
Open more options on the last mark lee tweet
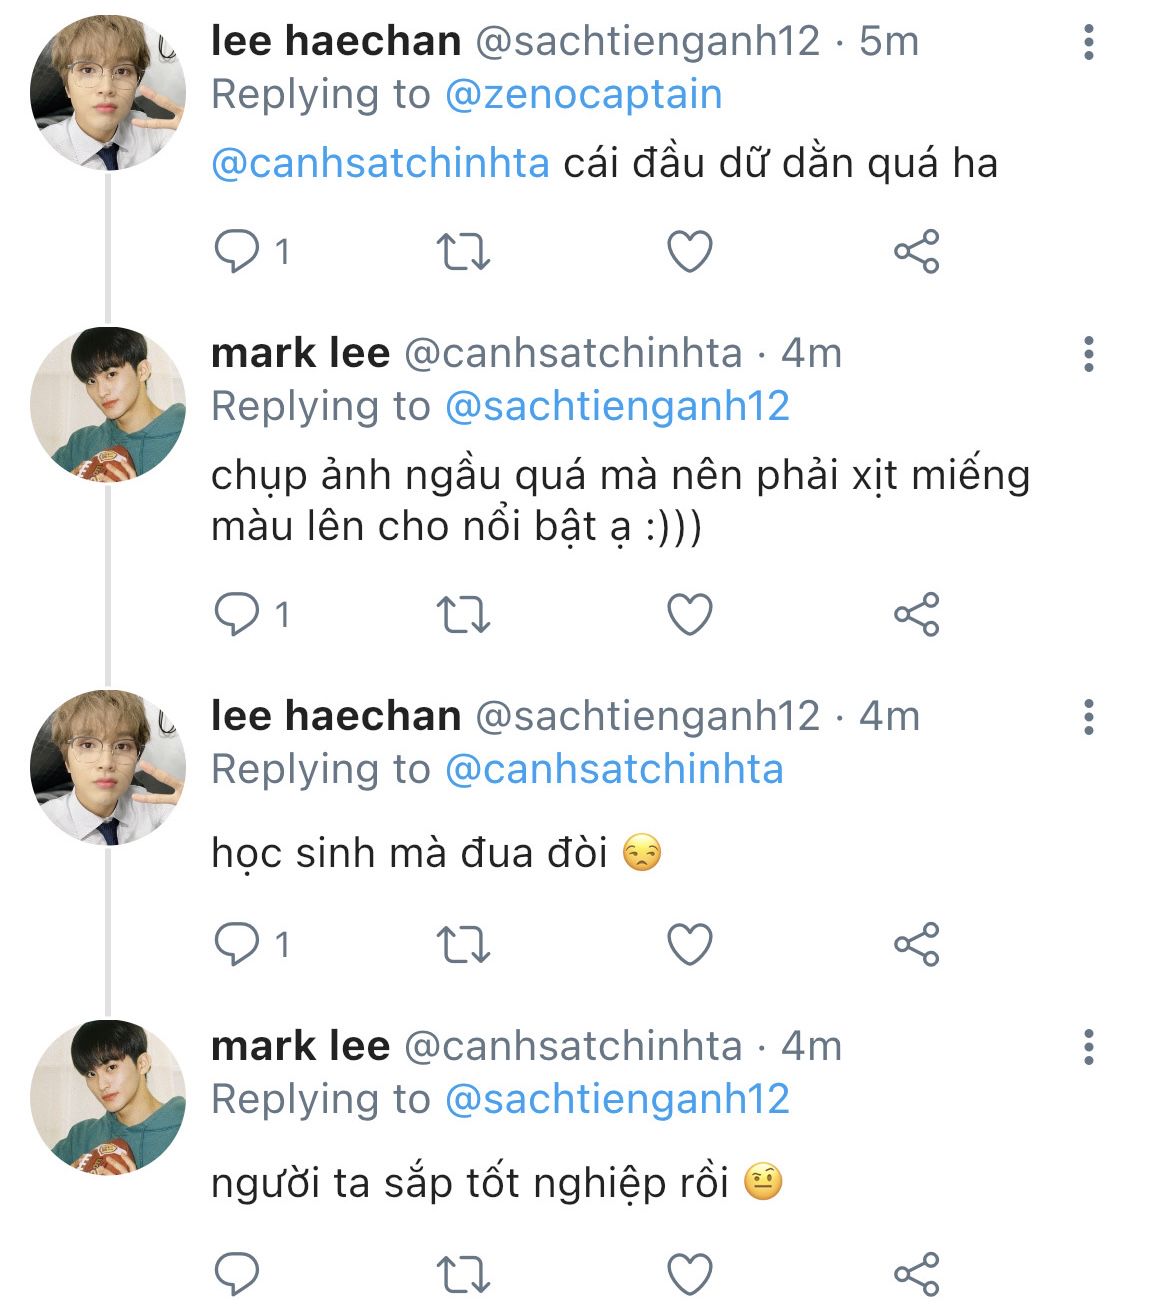(x=1088, y=1047)
